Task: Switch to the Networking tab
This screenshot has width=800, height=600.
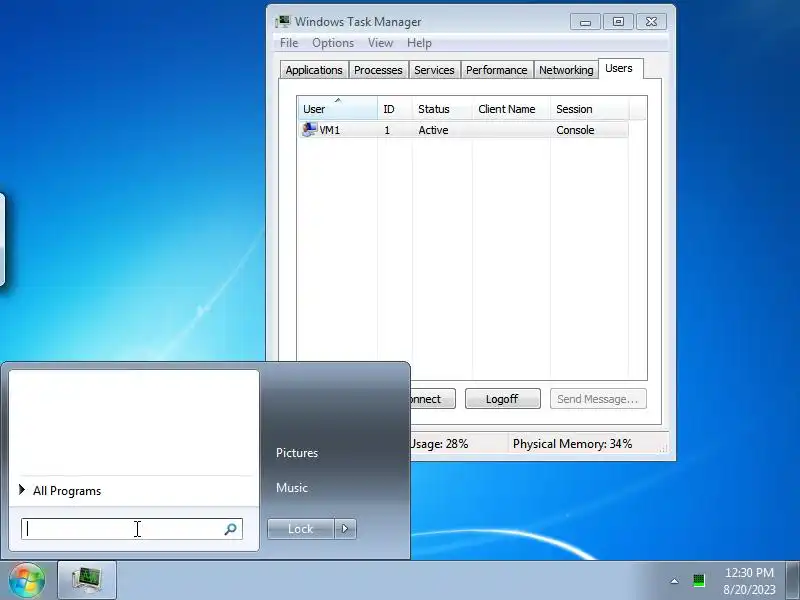Action: 566,70
